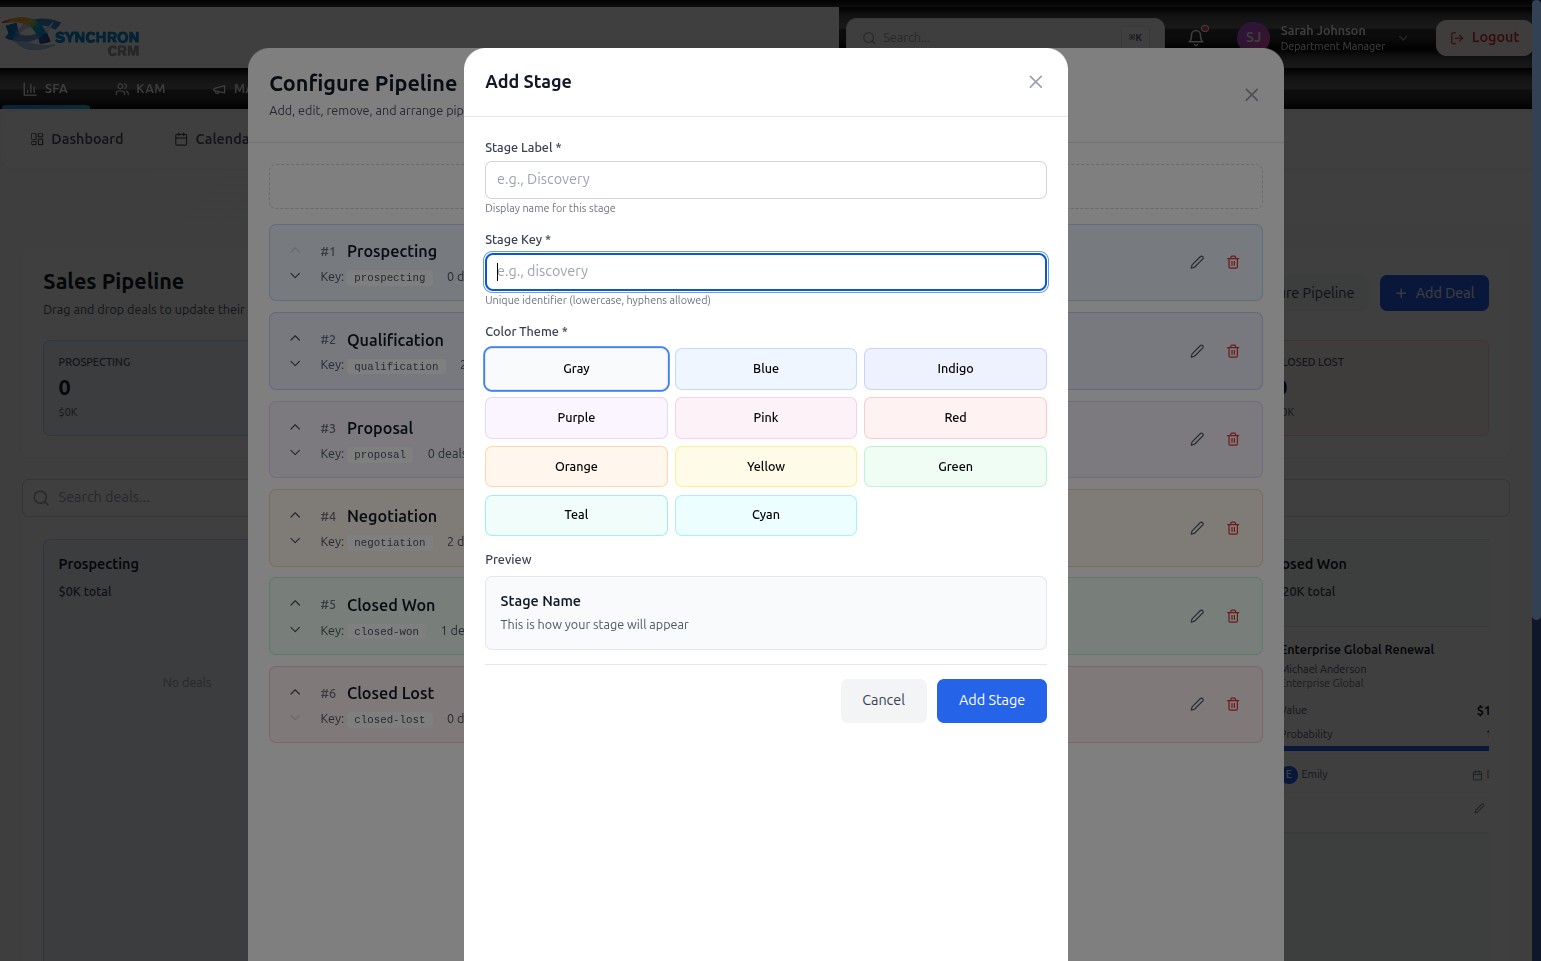Close the Add Stage dialog with X
The height and width of the screenshot is (961, 1541).
click(1036, 82)
